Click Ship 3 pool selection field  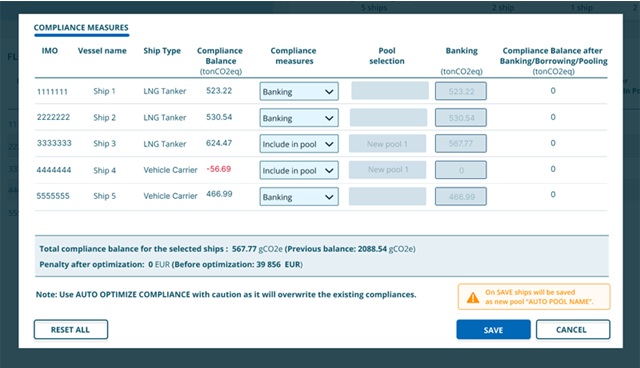point(387,144)
